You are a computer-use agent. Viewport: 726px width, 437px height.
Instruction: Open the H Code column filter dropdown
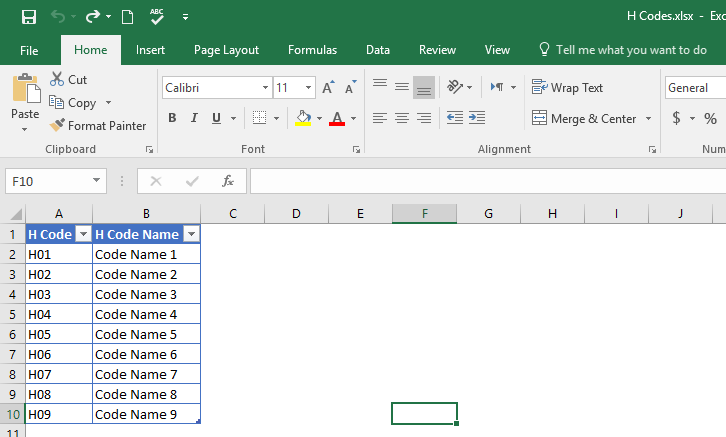click(83, 234)
